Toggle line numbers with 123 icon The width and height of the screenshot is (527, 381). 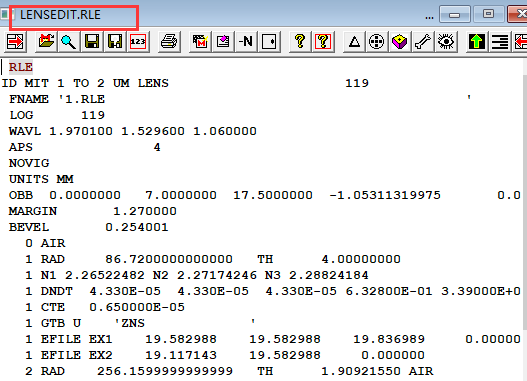coord(138,42)
